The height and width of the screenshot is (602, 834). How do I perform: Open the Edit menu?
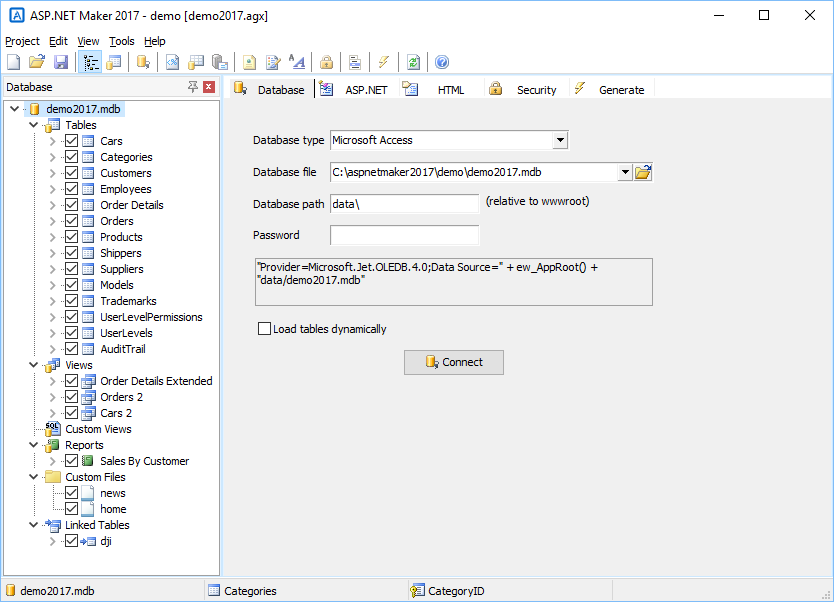pyautogui.click(x=58, y=41)
